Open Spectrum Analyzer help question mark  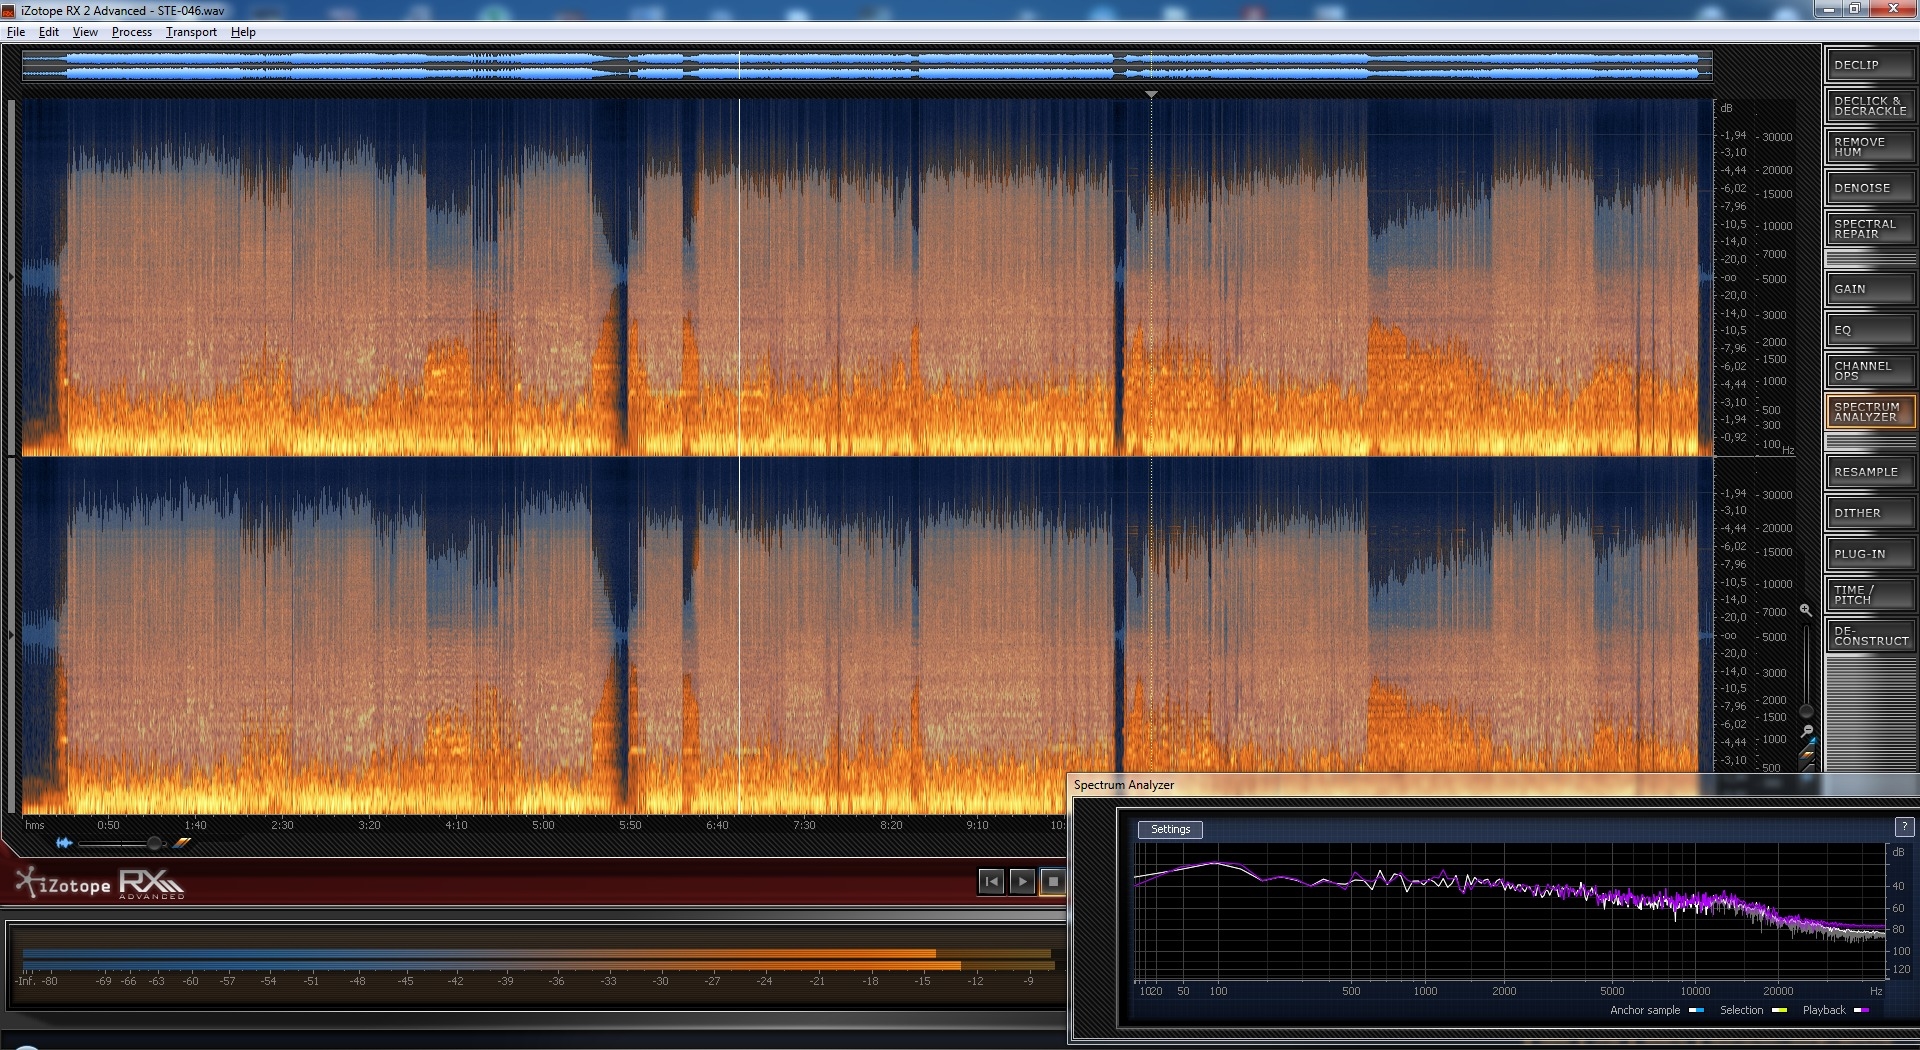[1904, 827]
